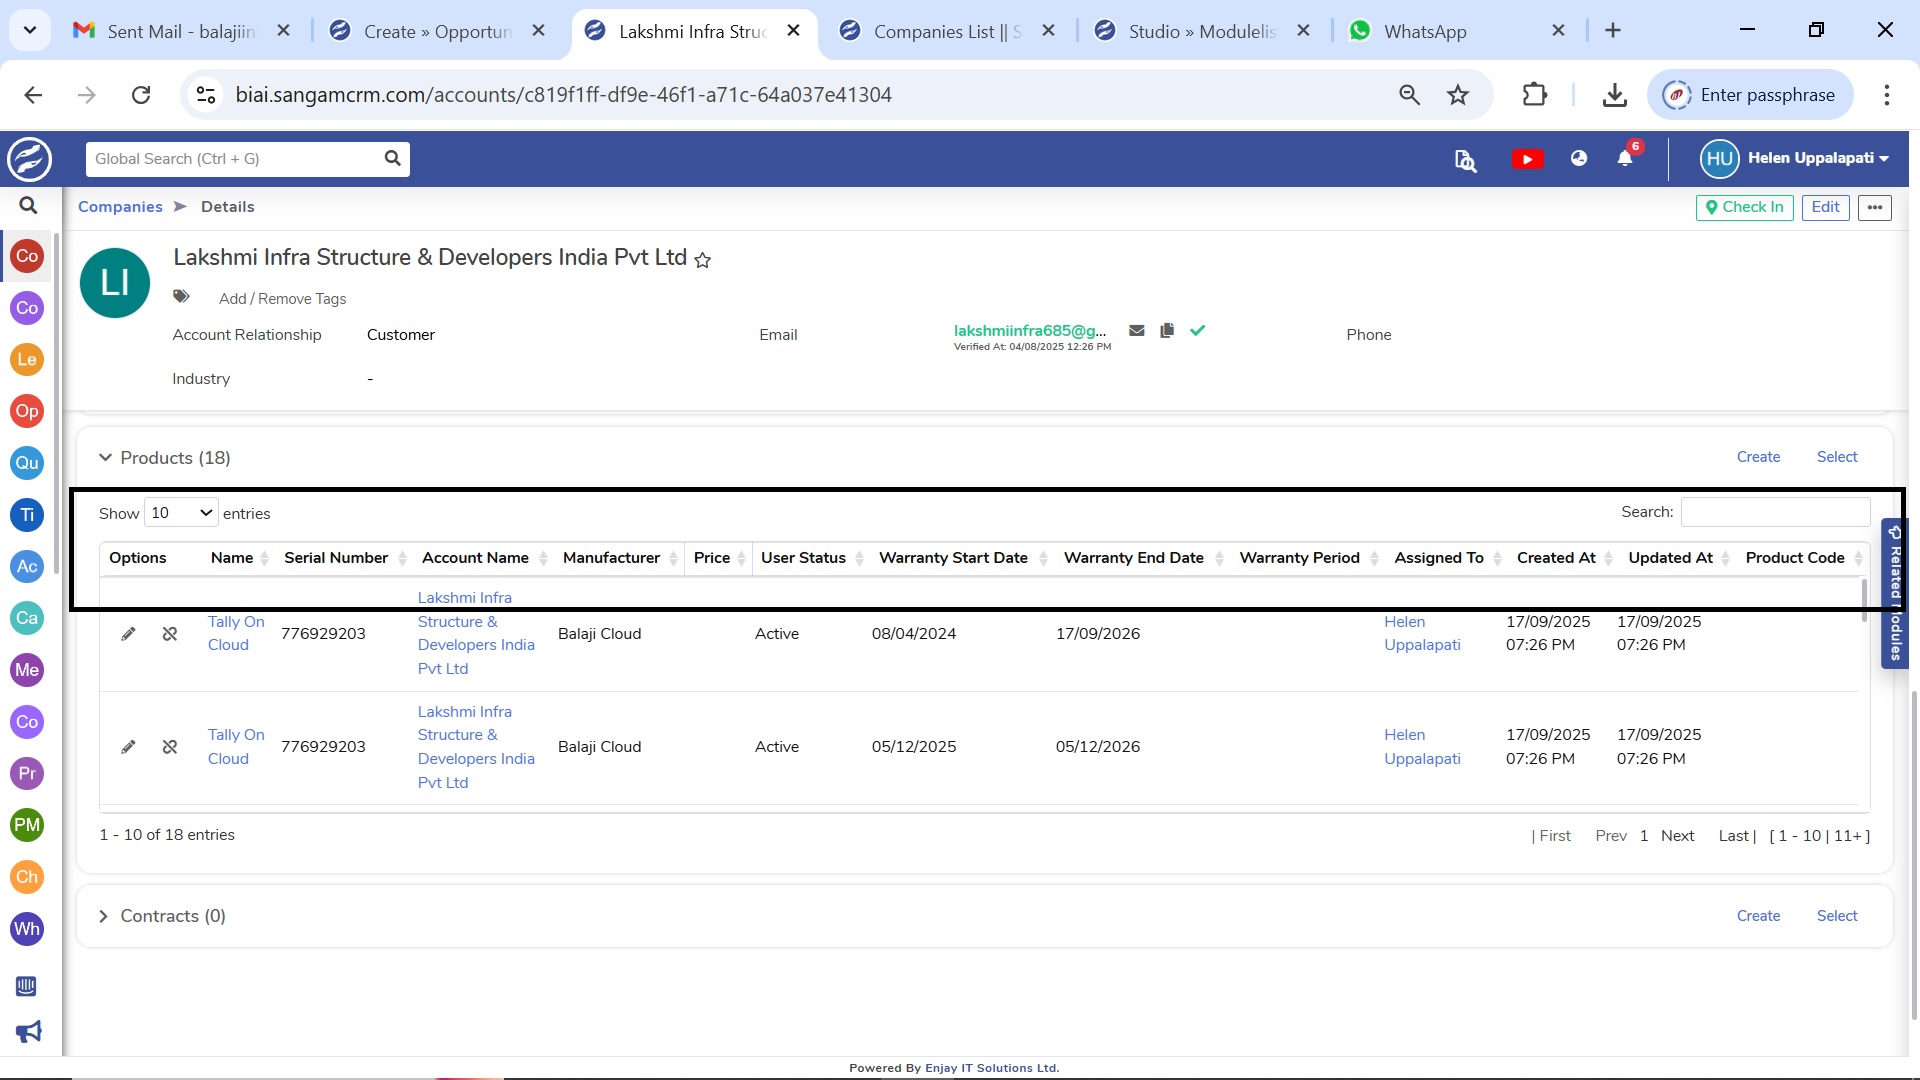1920x1080 pixels.
Task: Go to Next page of products
Action: click(1677, 836)
